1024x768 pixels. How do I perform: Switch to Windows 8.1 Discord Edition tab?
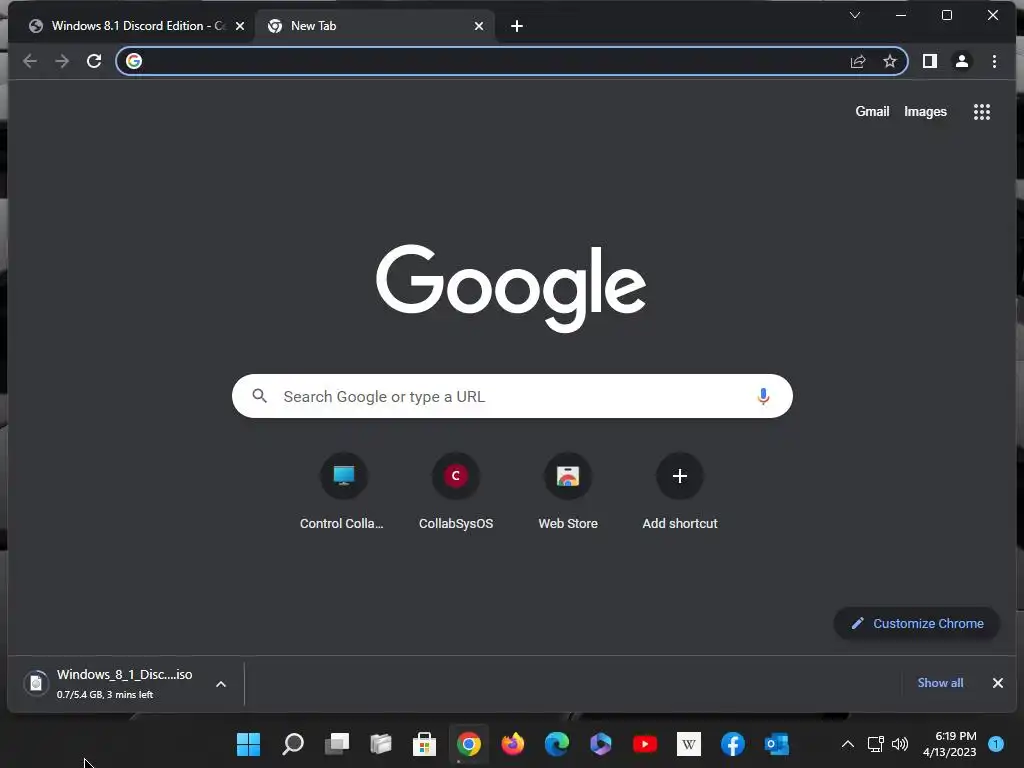point(131,26)
